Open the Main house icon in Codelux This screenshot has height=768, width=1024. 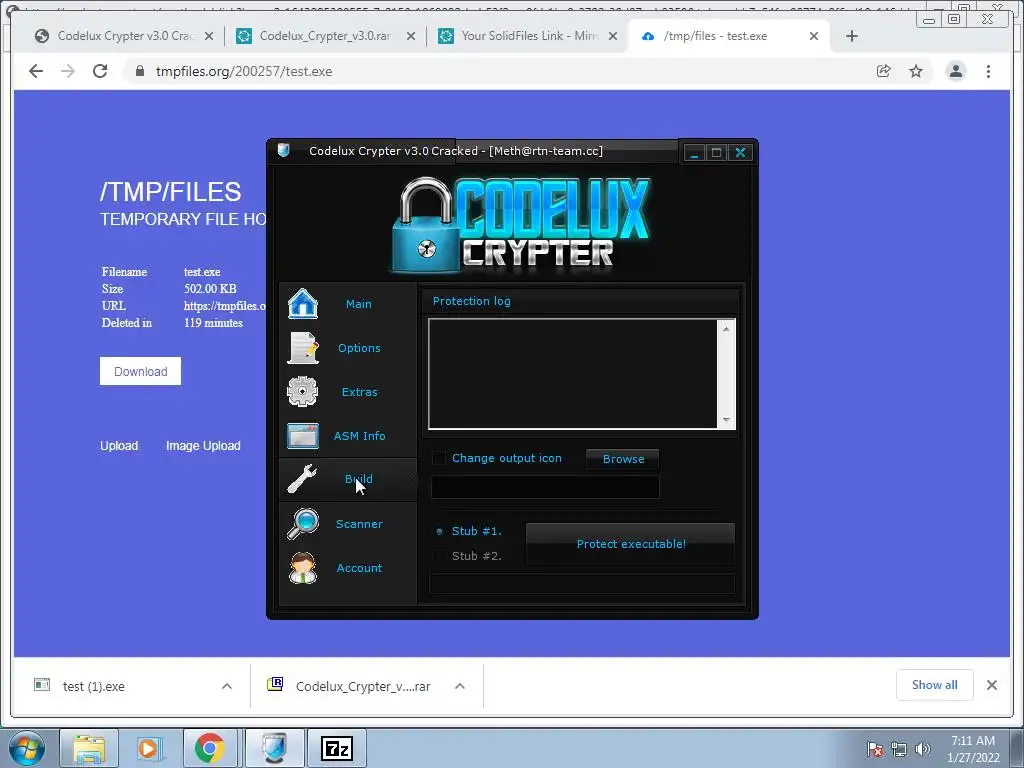tap(302, 304)
